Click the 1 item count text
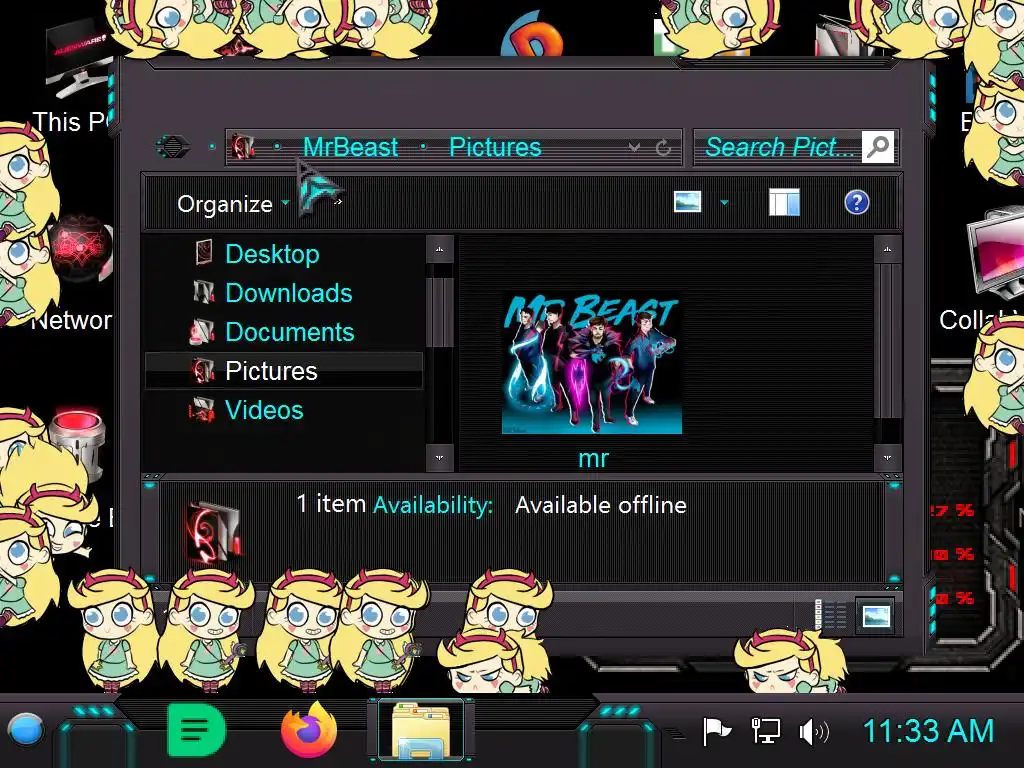The width and height of the screenshot is (1024, 768). 331,504
